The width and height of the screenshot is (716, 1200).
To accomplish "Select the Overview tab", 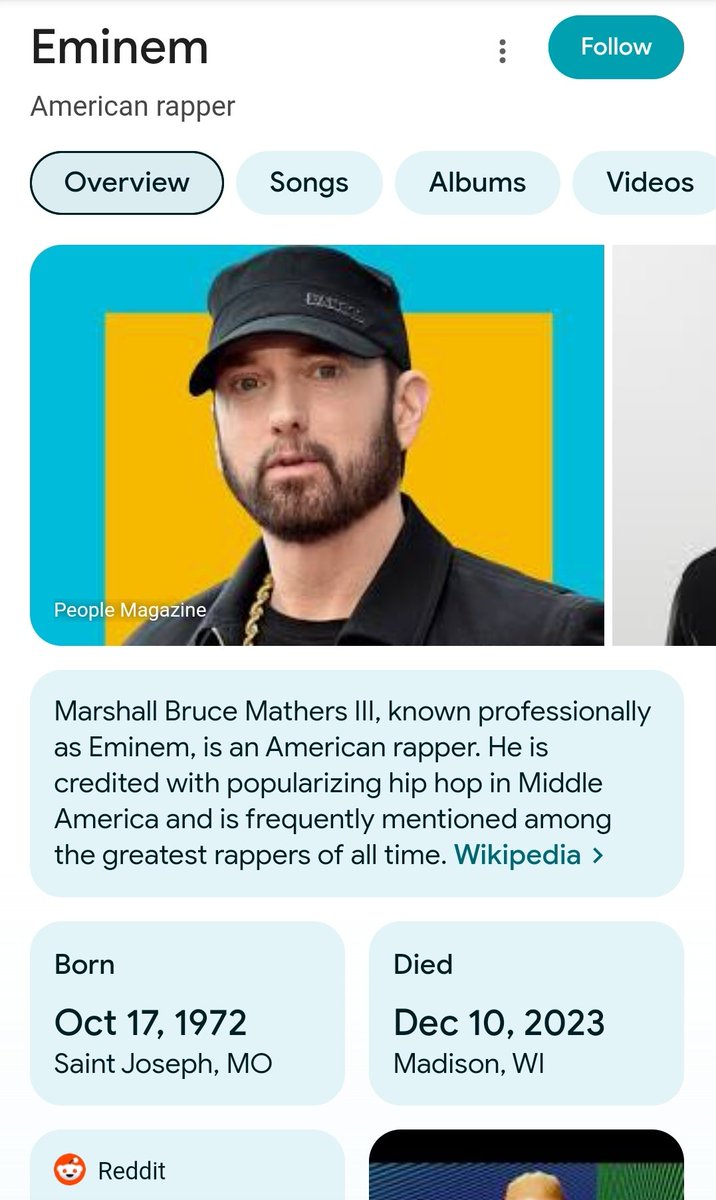I will [x=127, y=182].
